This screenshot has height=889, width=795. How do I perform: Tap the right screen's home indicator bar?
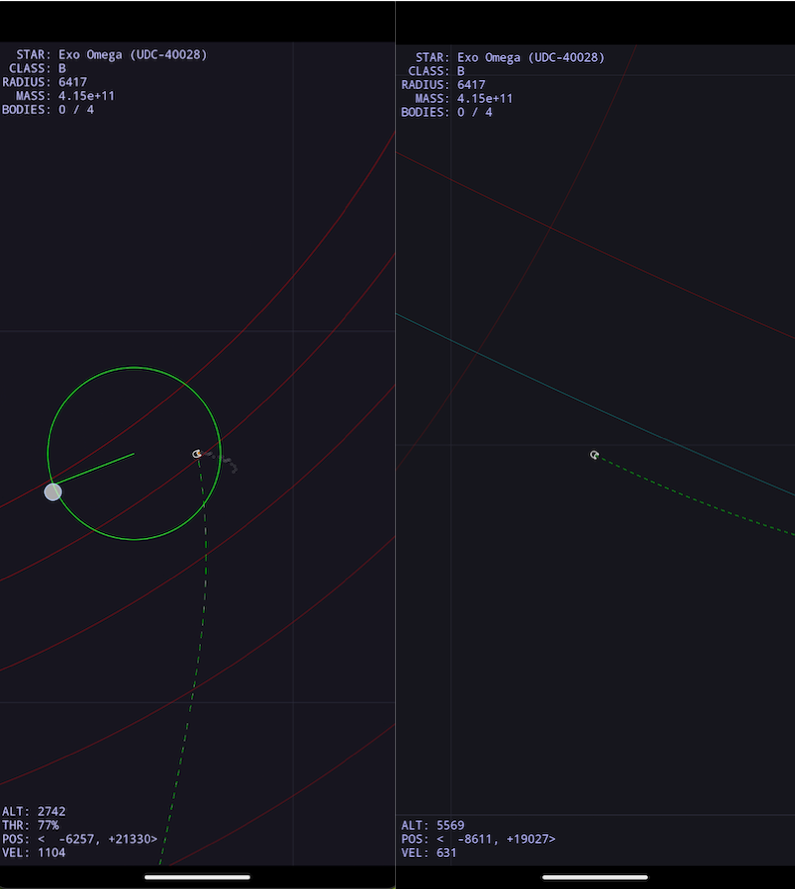tap(595, 877)
